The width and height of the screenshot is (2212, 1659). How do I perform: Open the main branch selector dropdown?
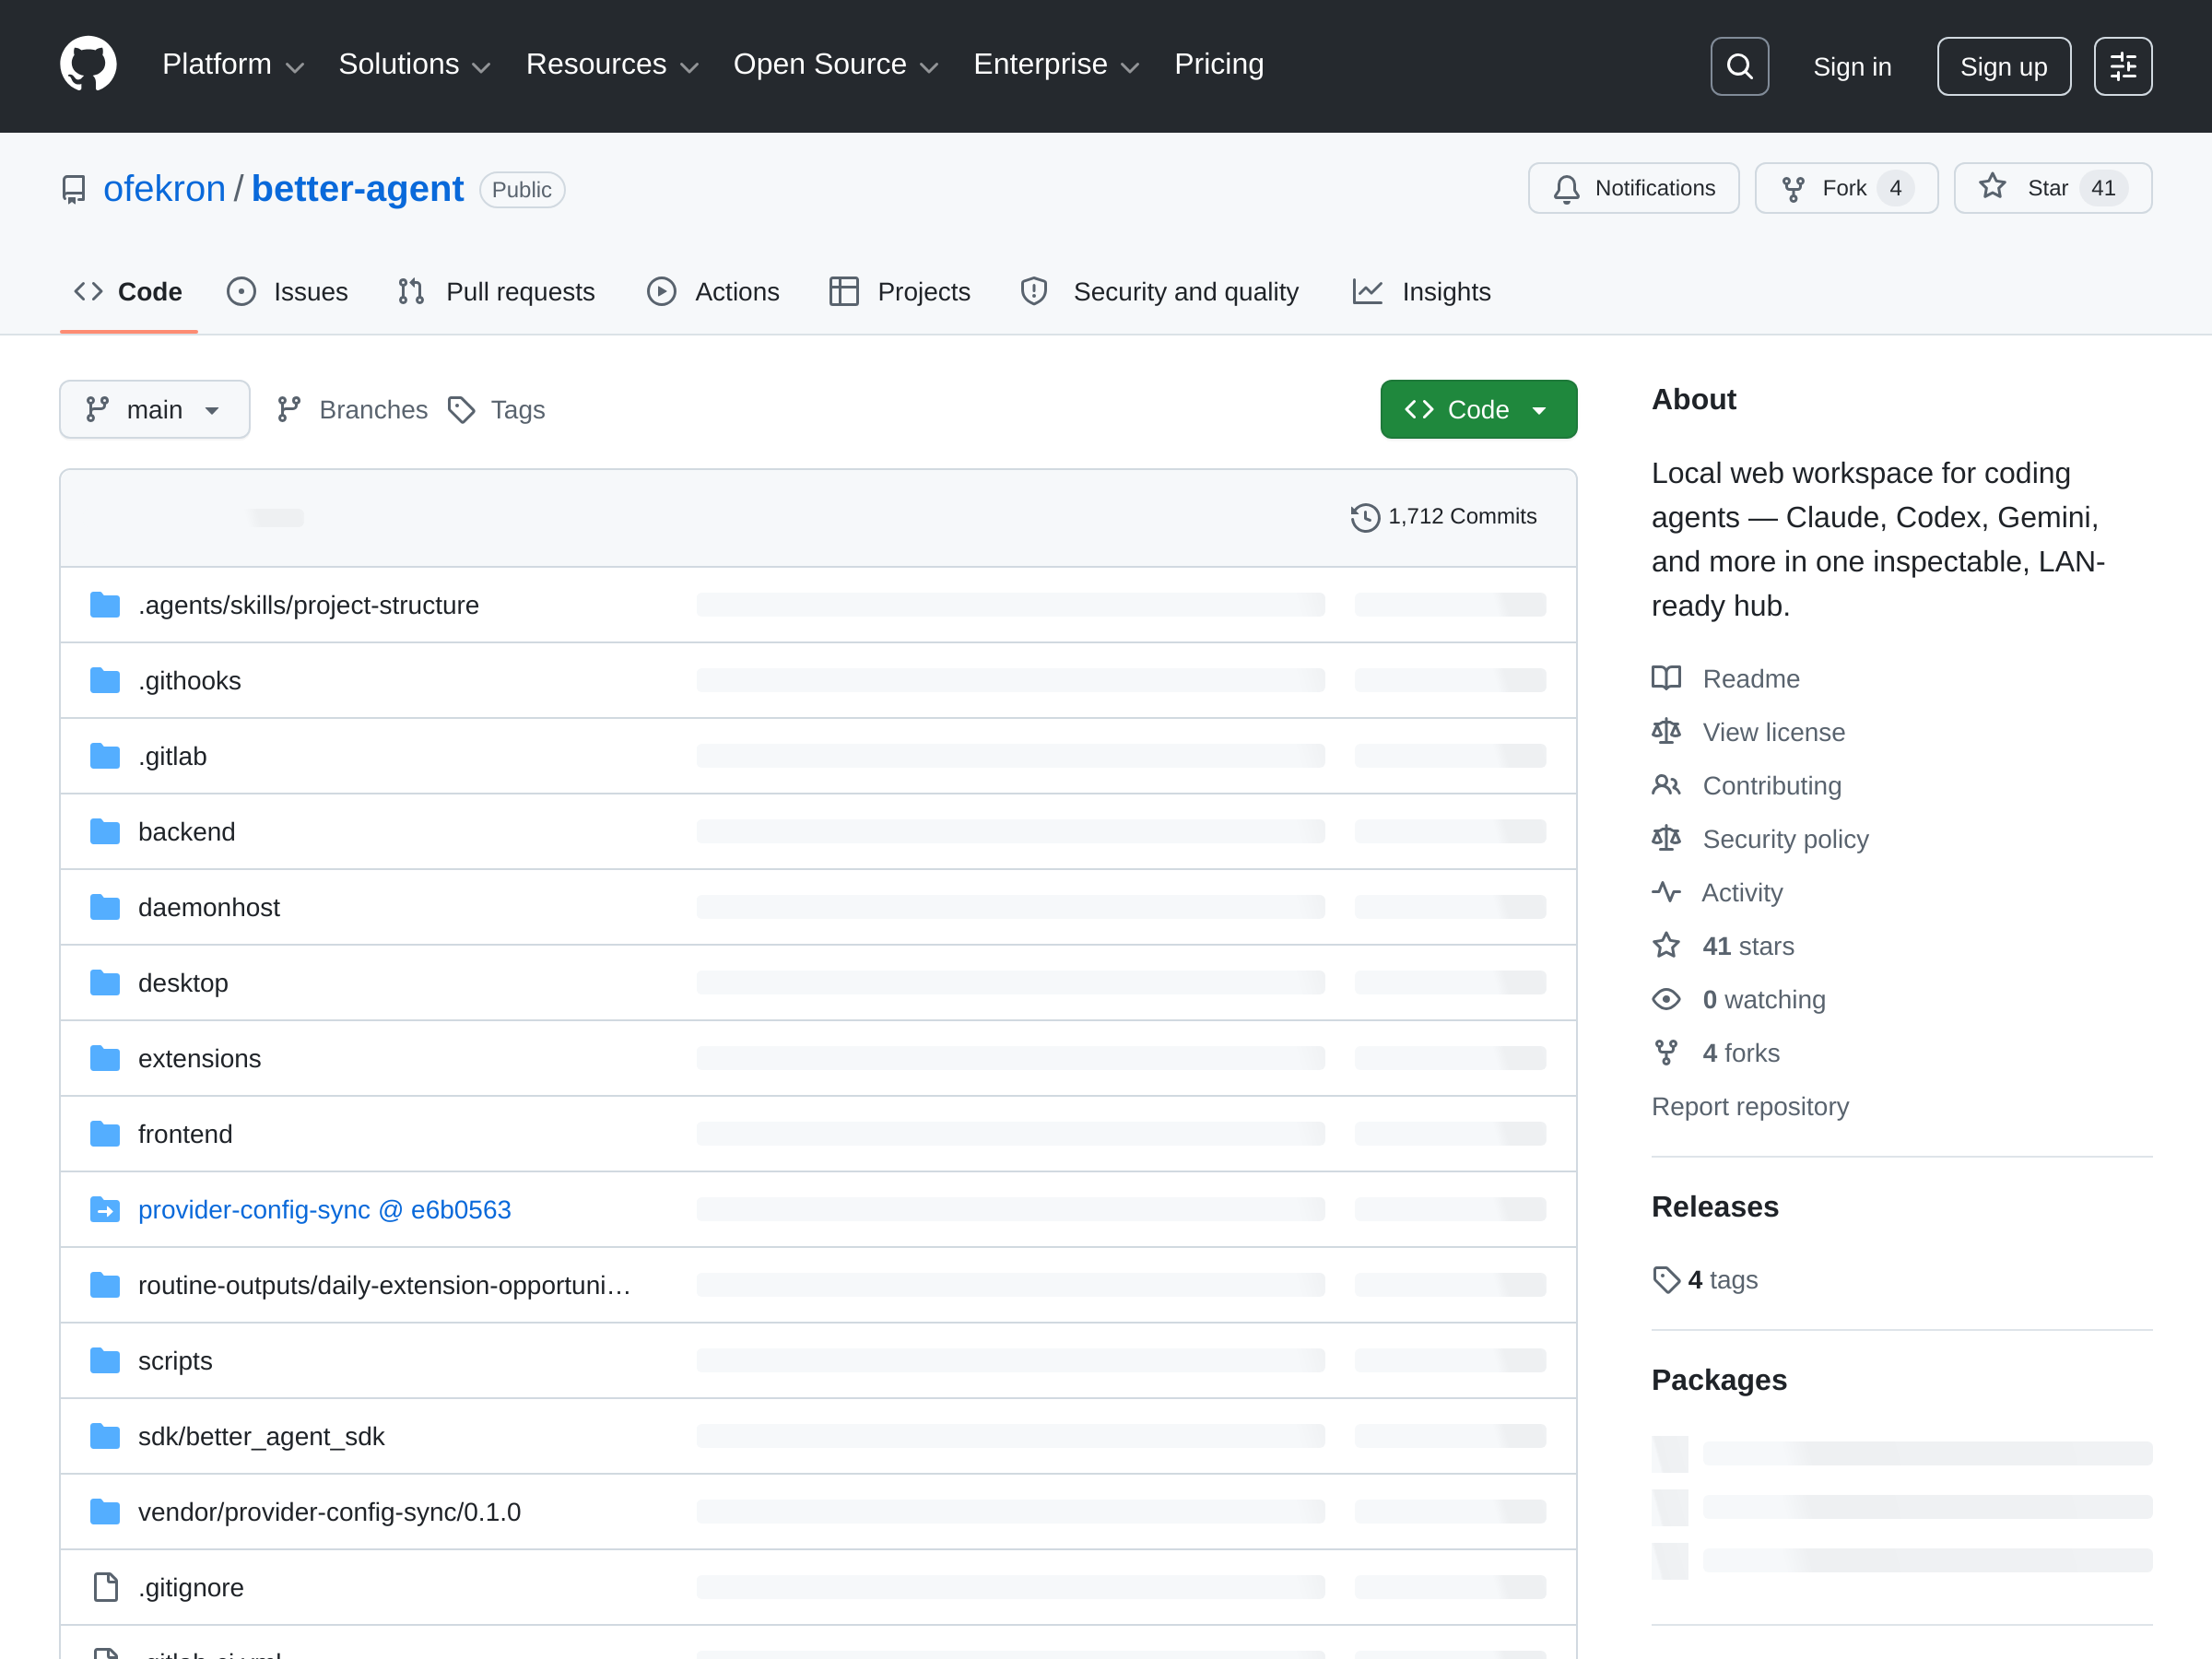155,409
